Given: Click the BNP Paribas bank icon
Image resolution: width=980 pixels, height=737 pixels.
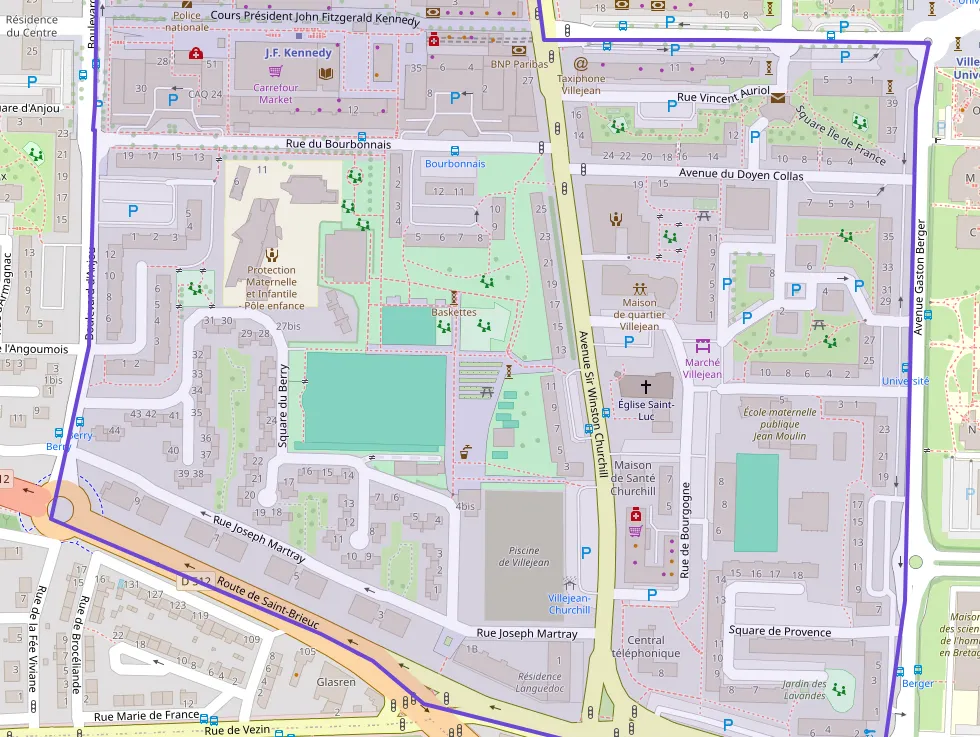Looking at the screenshot, I should click(x=518, y=49).
